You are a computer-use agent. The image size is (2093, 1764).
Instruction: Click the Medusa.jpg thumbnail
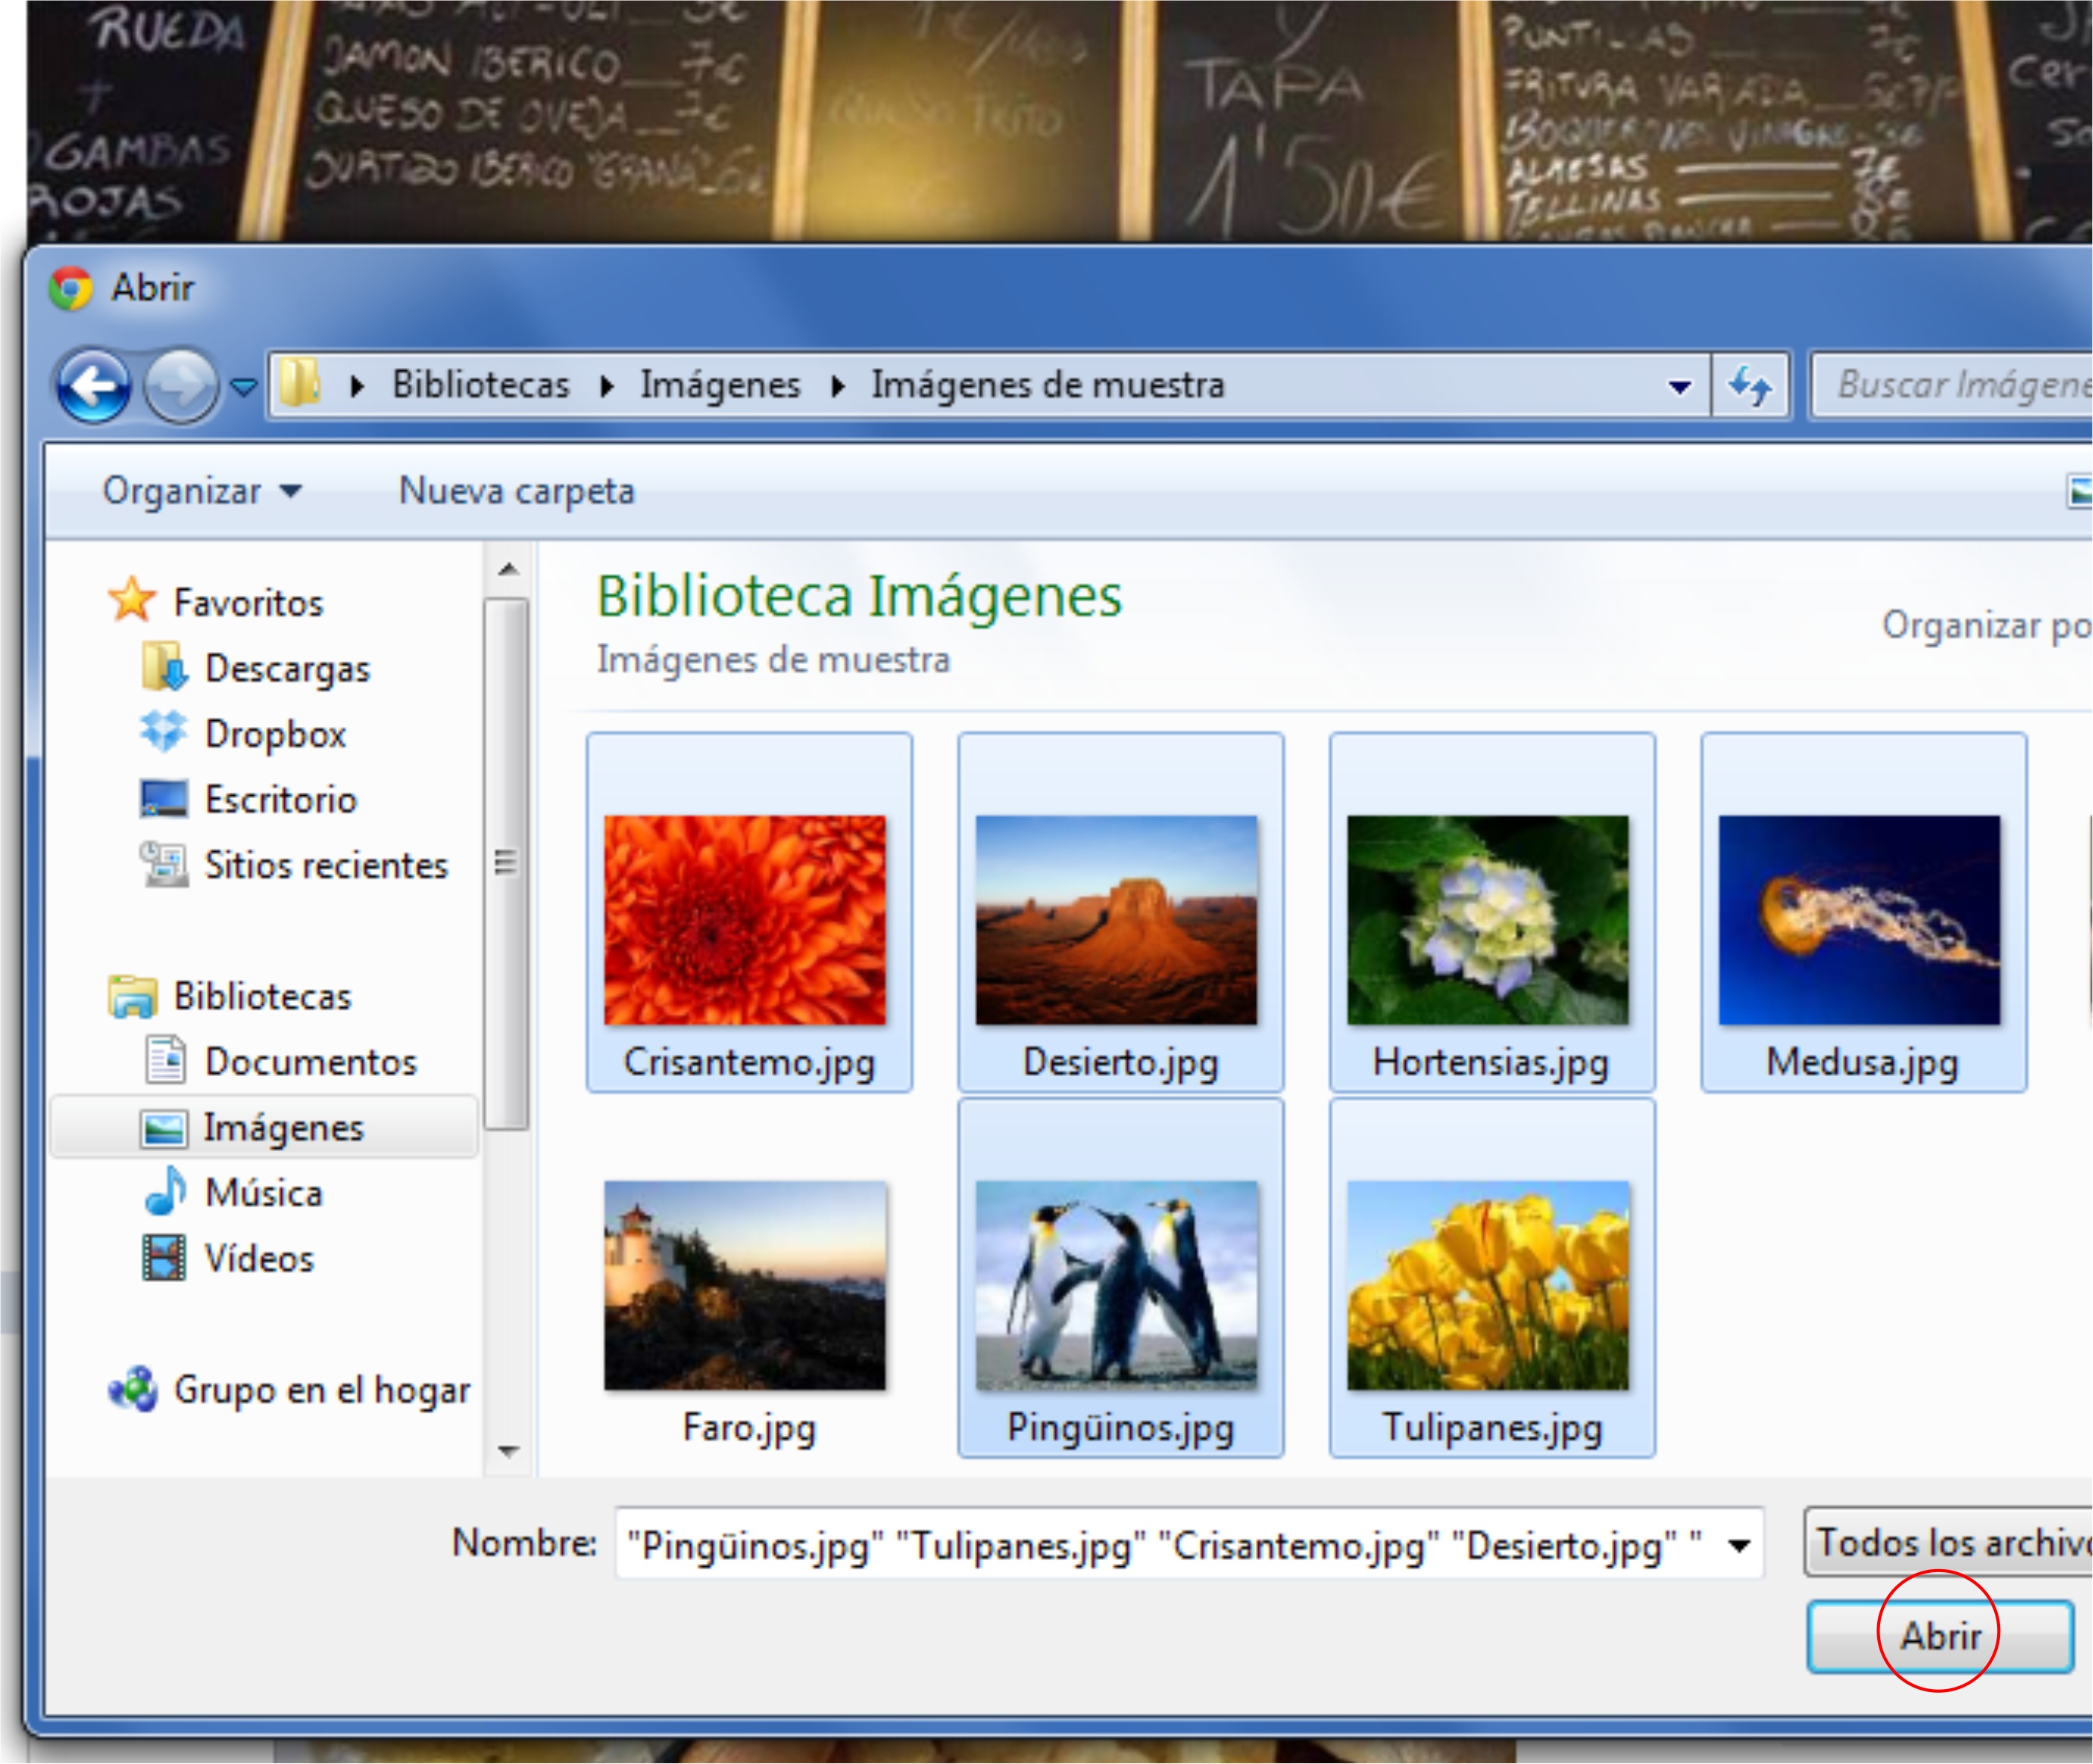coord(1860,920)
